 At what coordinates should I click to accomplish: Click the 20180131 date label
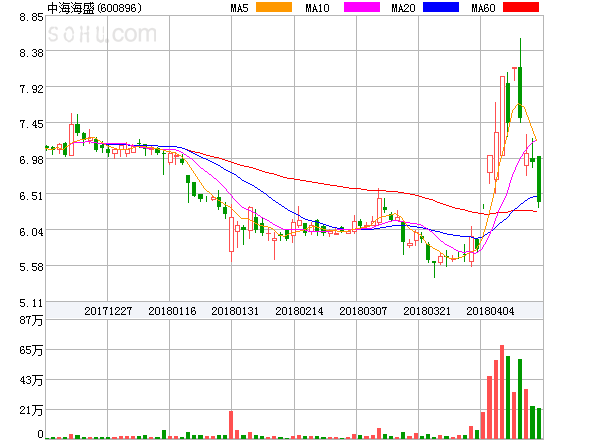(x=235, y=311)
